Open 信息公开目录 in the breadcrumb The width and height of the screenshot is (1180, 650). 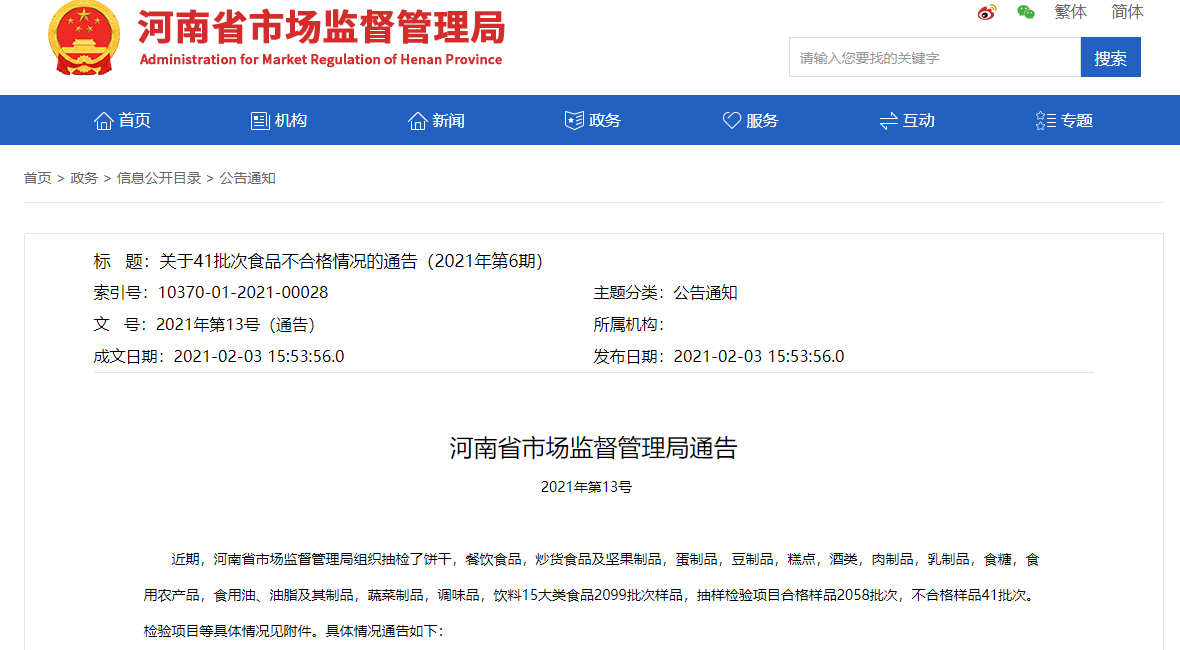click(159, 178)
